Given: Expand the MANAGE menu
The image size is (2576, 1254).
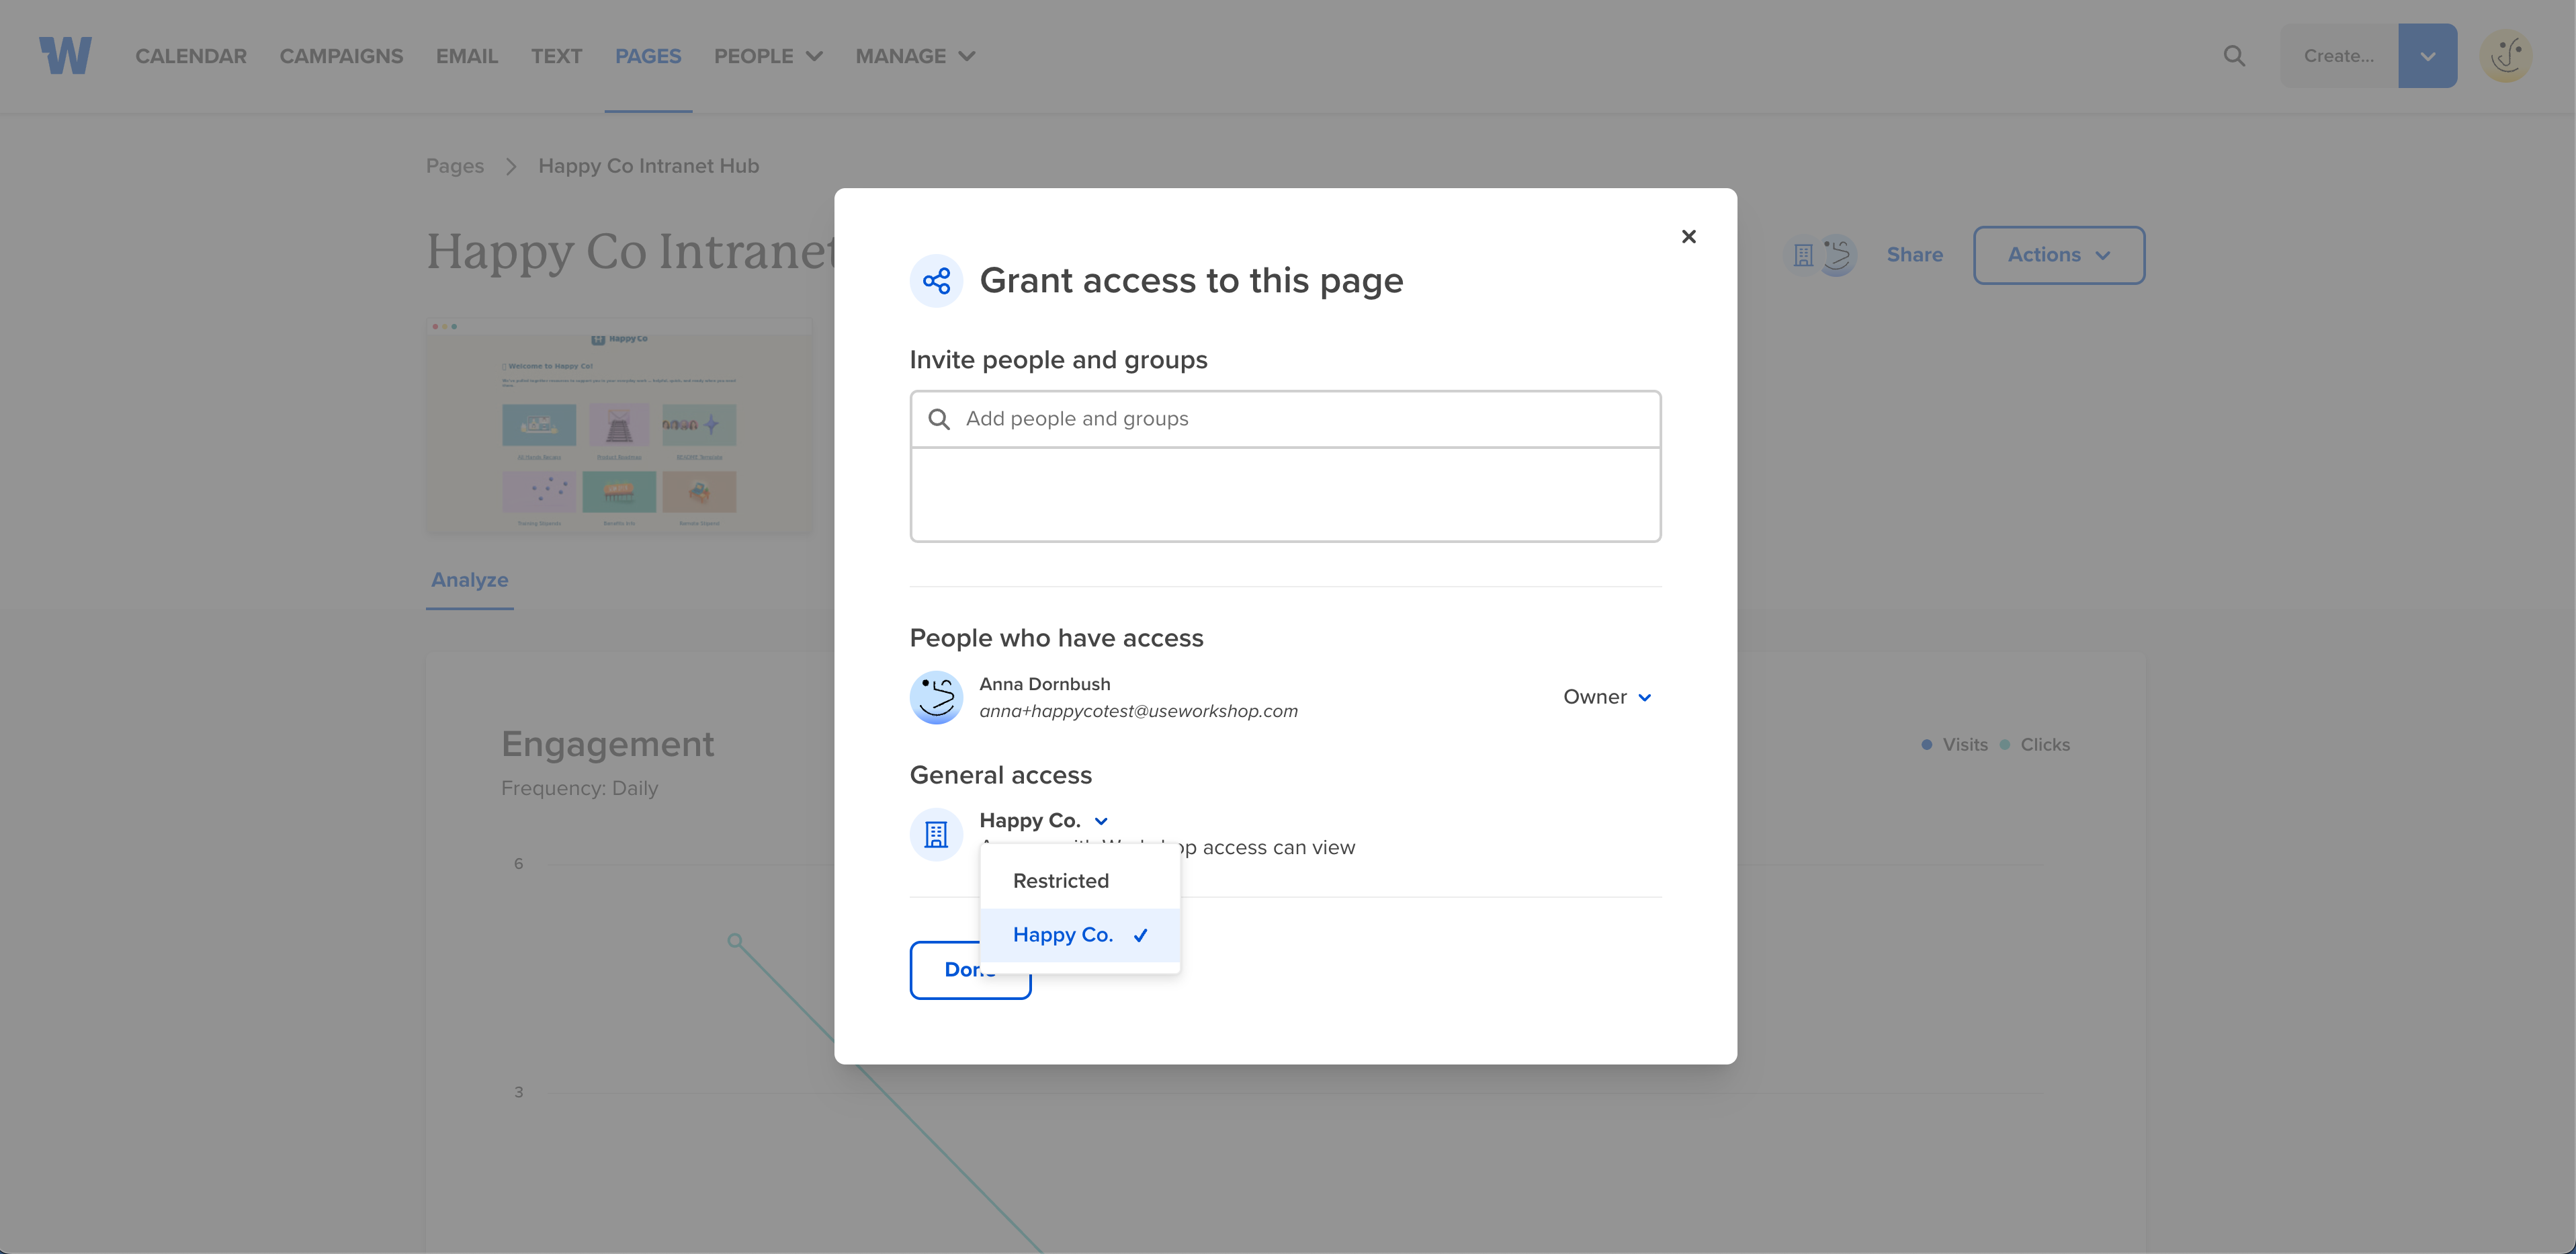Looking at the screenshot, I should pos(915,56).
